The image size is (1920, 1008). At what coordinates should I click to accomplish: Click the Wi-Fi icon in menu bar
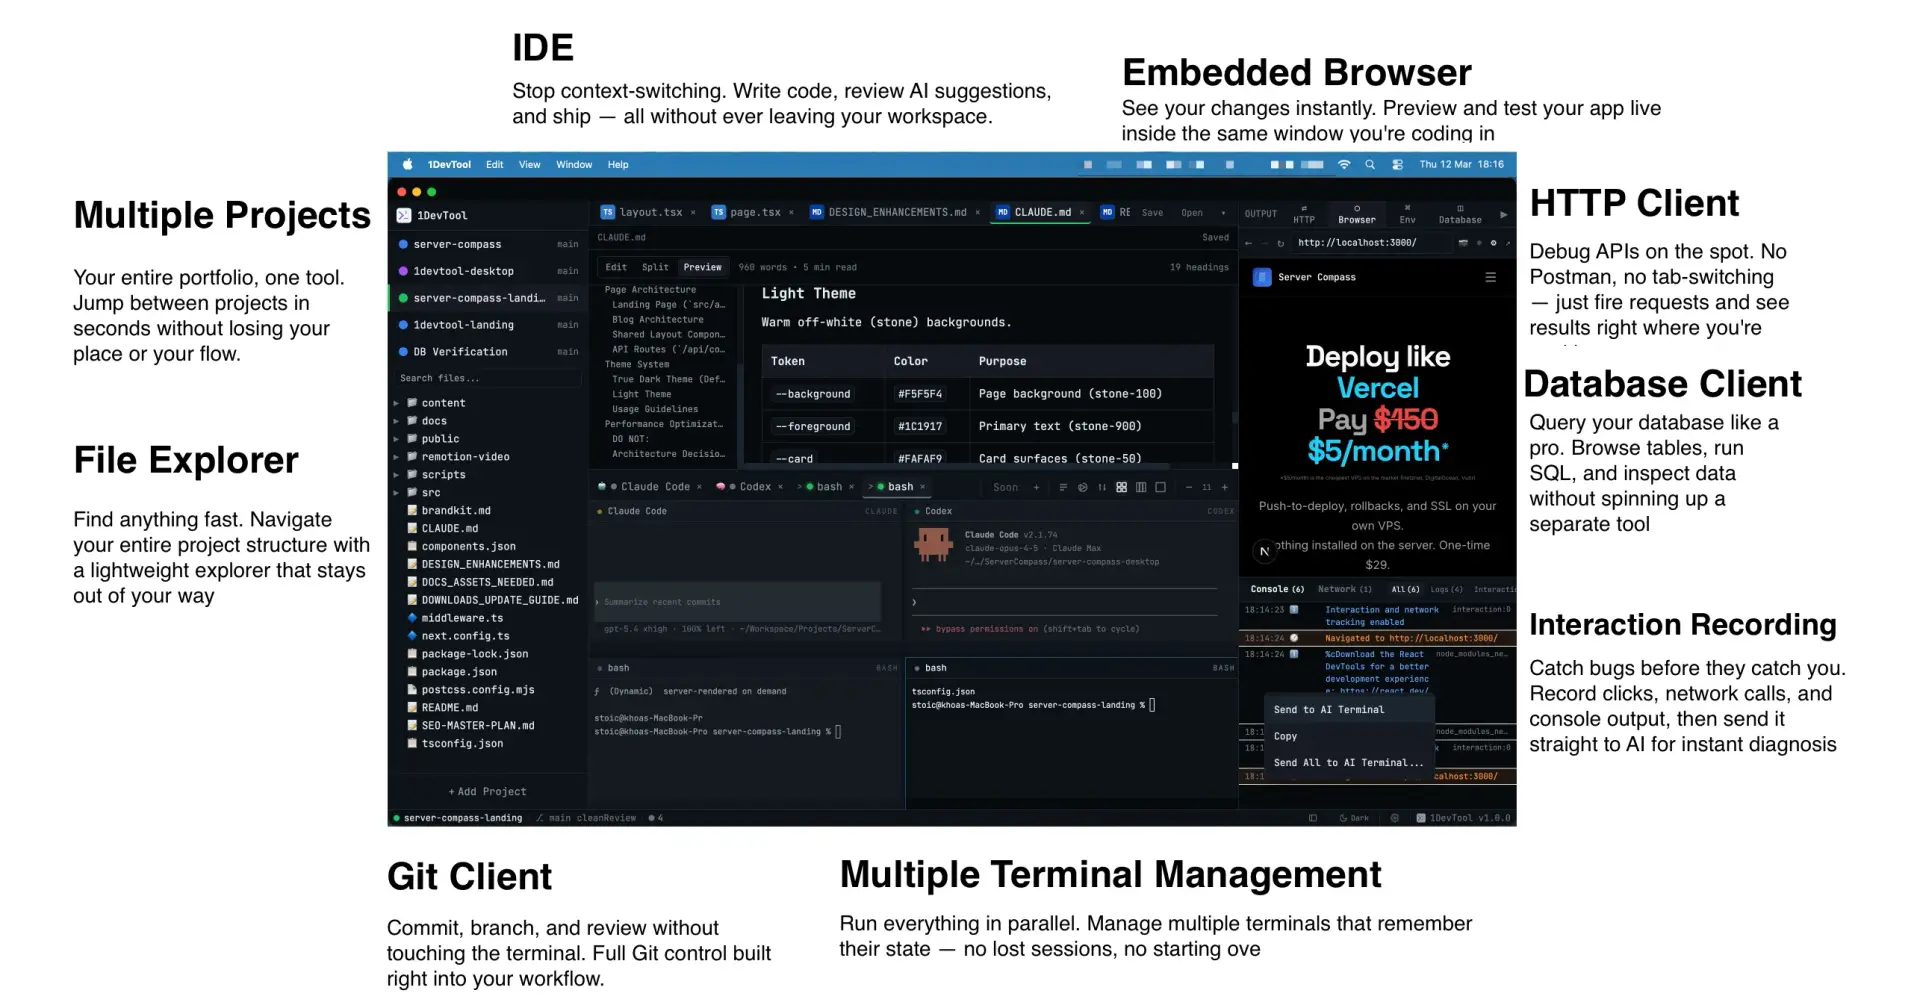(x=1344, y=164)
